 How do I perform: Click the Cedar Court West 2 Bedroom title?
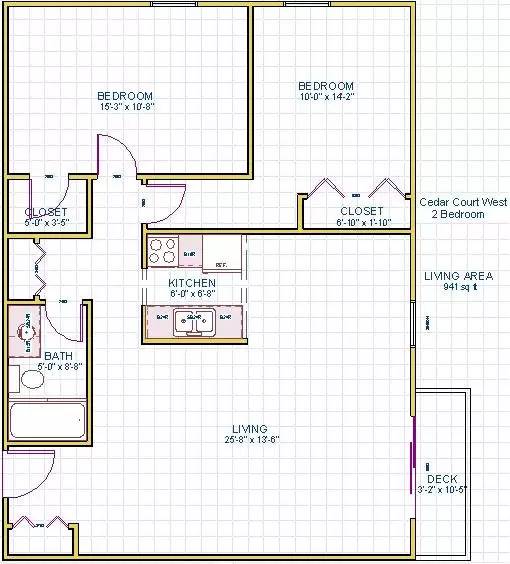pos(463,208)
